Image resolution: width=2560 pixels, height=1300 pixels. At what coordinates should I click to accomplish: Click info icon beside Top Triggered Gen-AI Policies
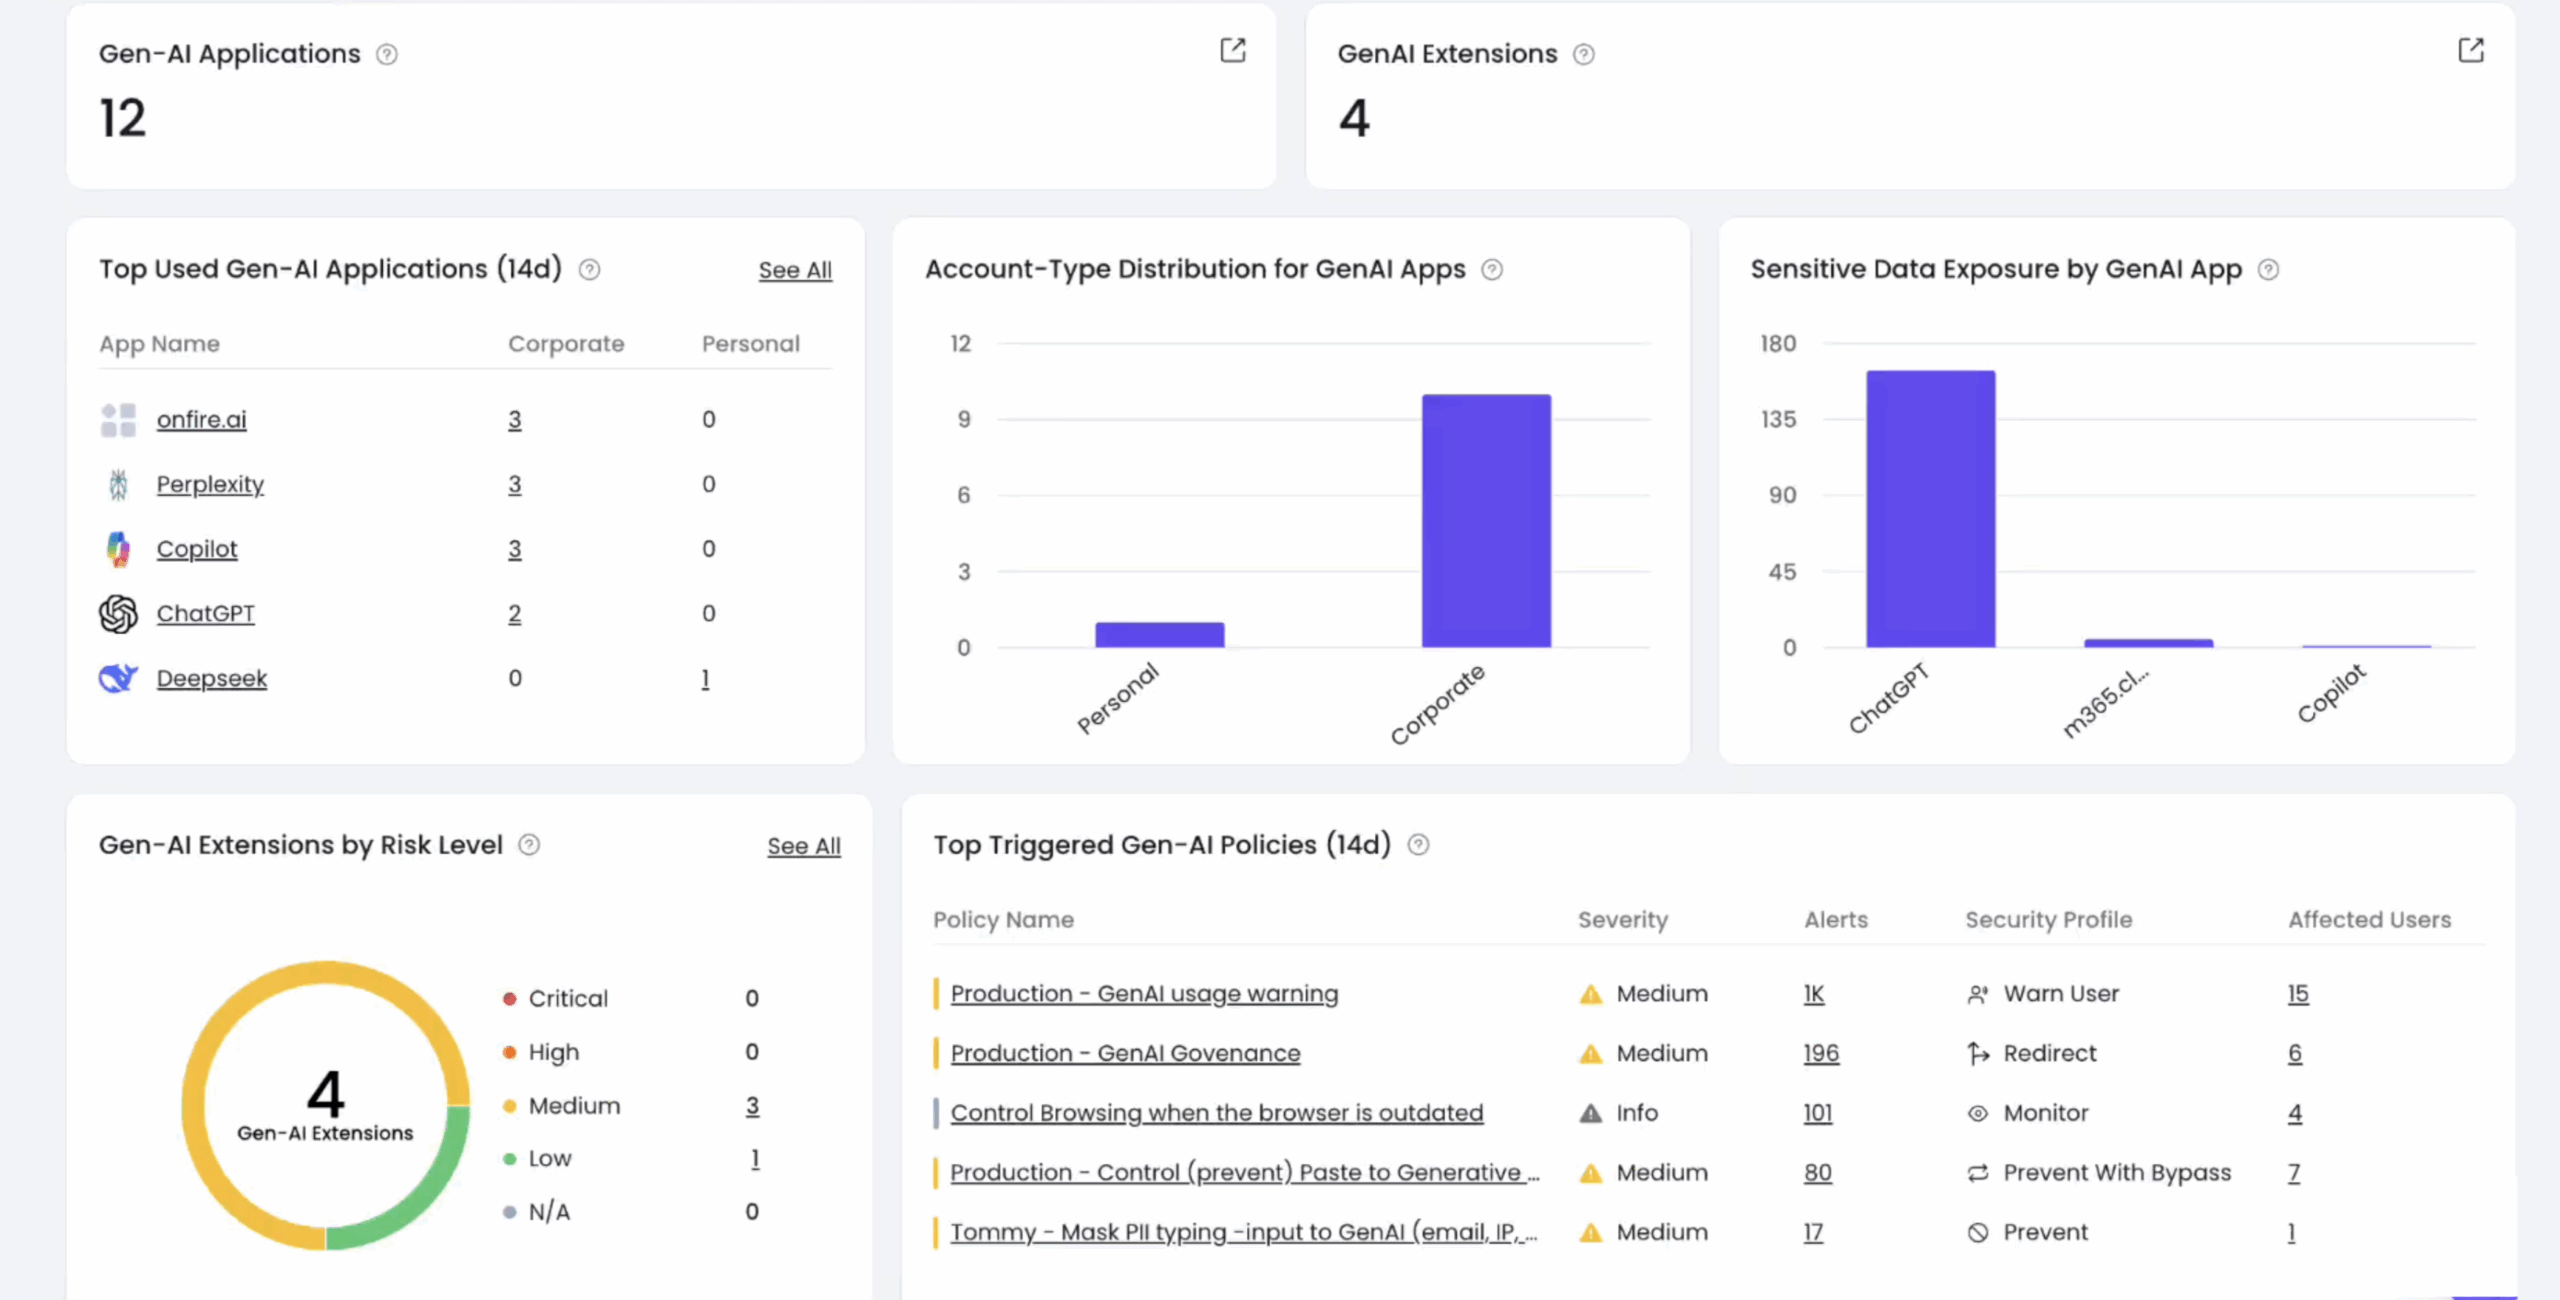1418,845
